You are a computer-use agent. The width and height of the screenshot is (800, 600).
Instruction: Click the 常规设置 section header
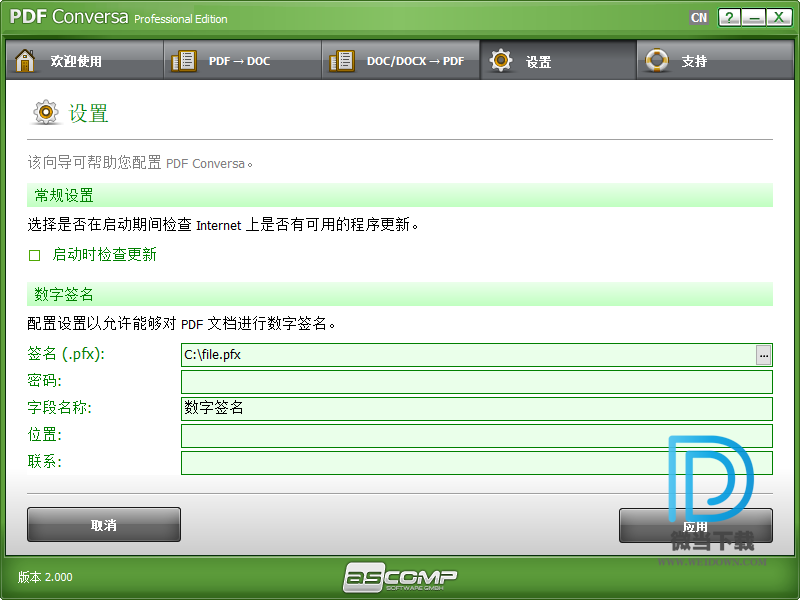400,195
